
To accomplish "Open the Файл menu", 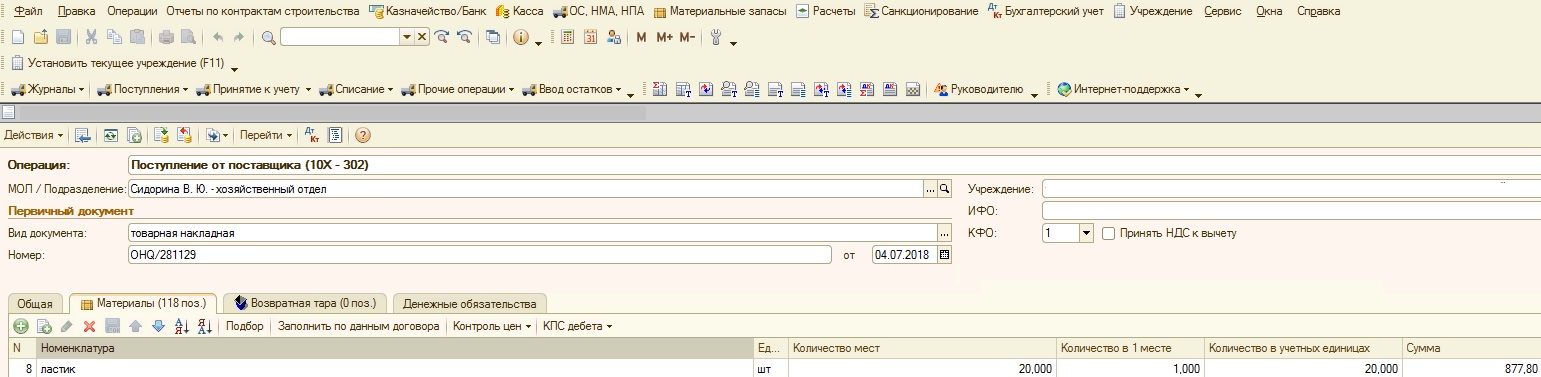I will [29, 11].
